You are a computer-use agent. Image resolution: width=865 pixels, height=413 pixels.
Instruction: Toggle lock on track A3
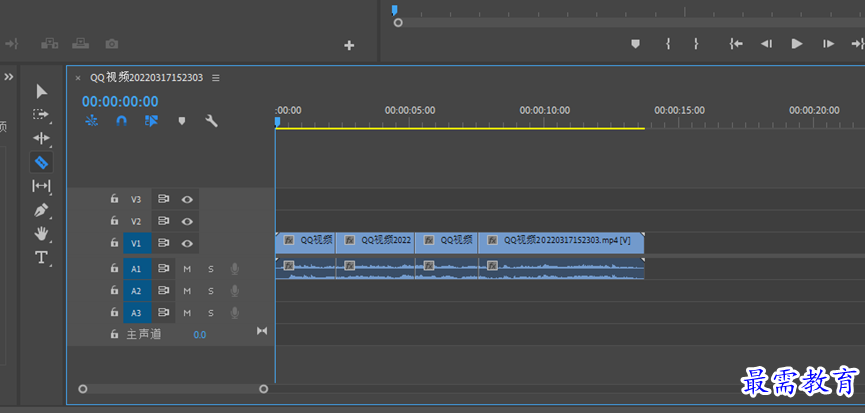pyautogui.click(x=114, y=312)
